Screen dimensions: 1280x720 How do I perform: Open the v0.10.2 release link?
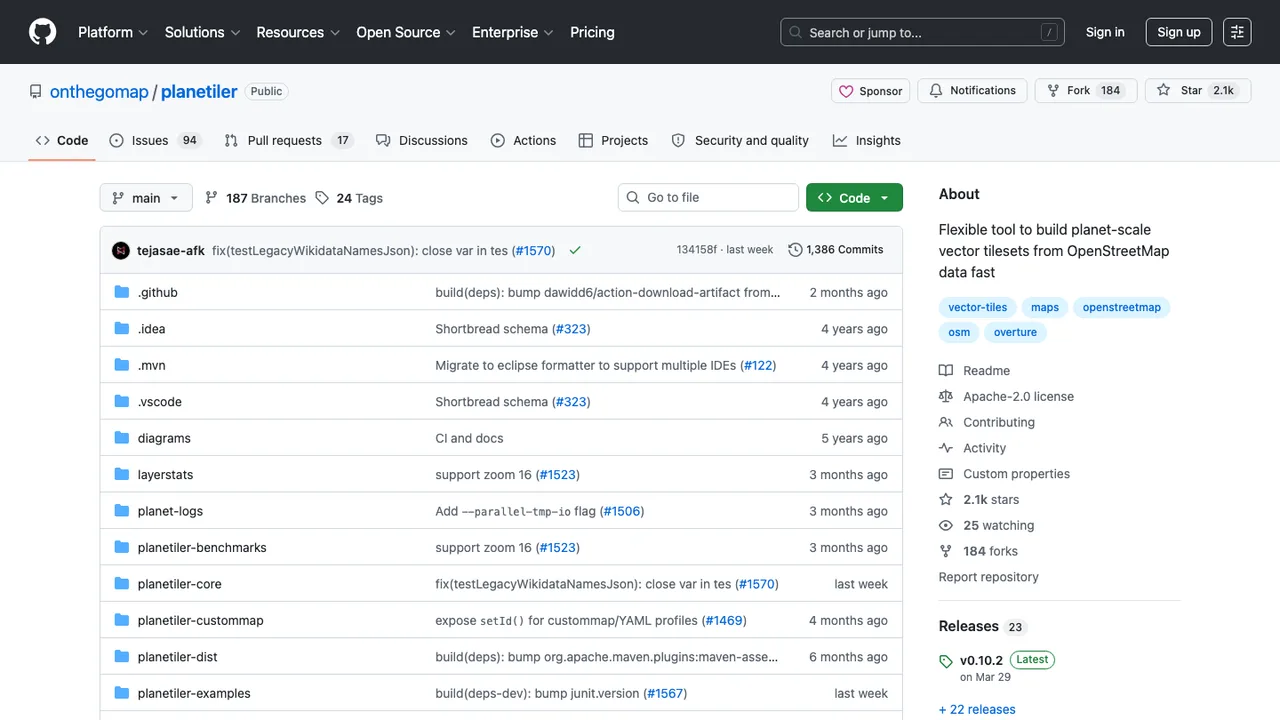(981, 660)
